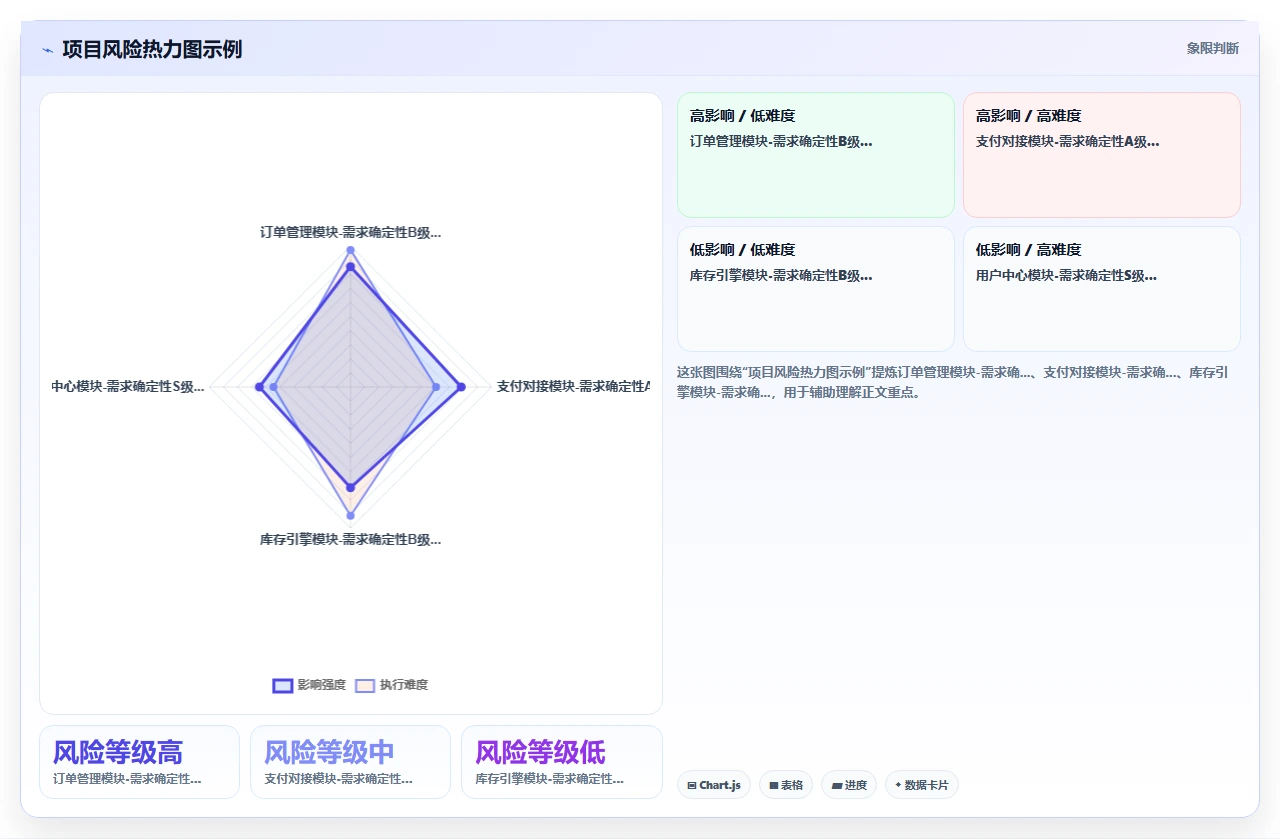
Task: Open the 高影响 / 高难度 quadrant card
Action: (1102, 155)
